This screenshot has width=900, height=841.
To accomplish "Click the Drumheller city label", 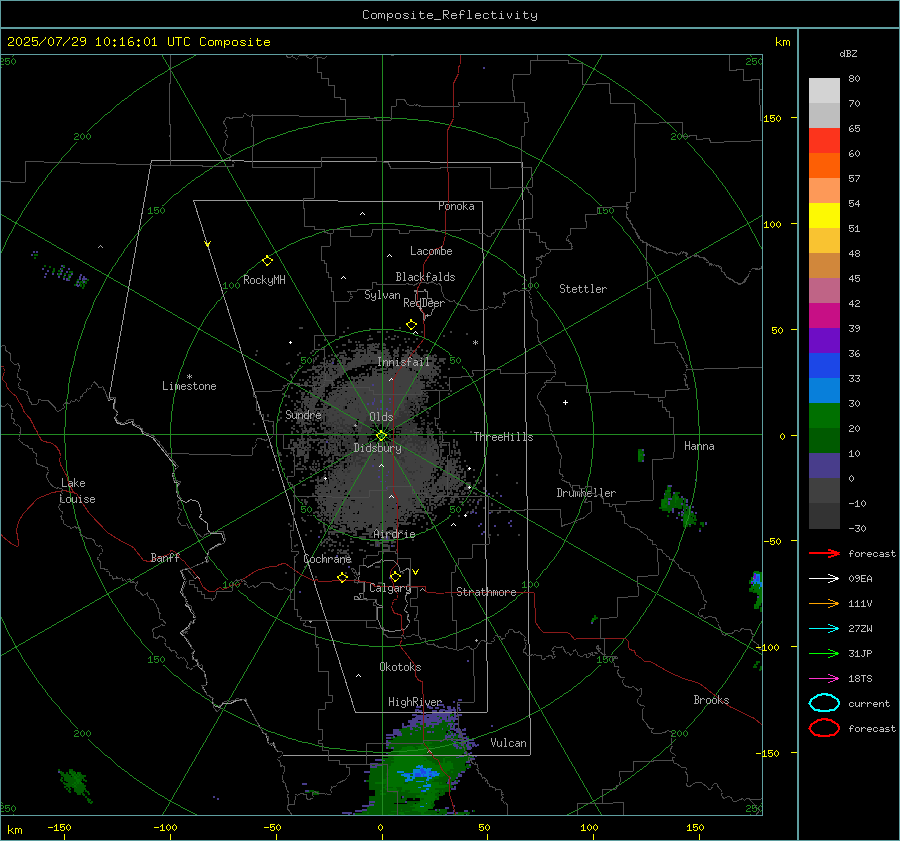I will pos(586,493).
